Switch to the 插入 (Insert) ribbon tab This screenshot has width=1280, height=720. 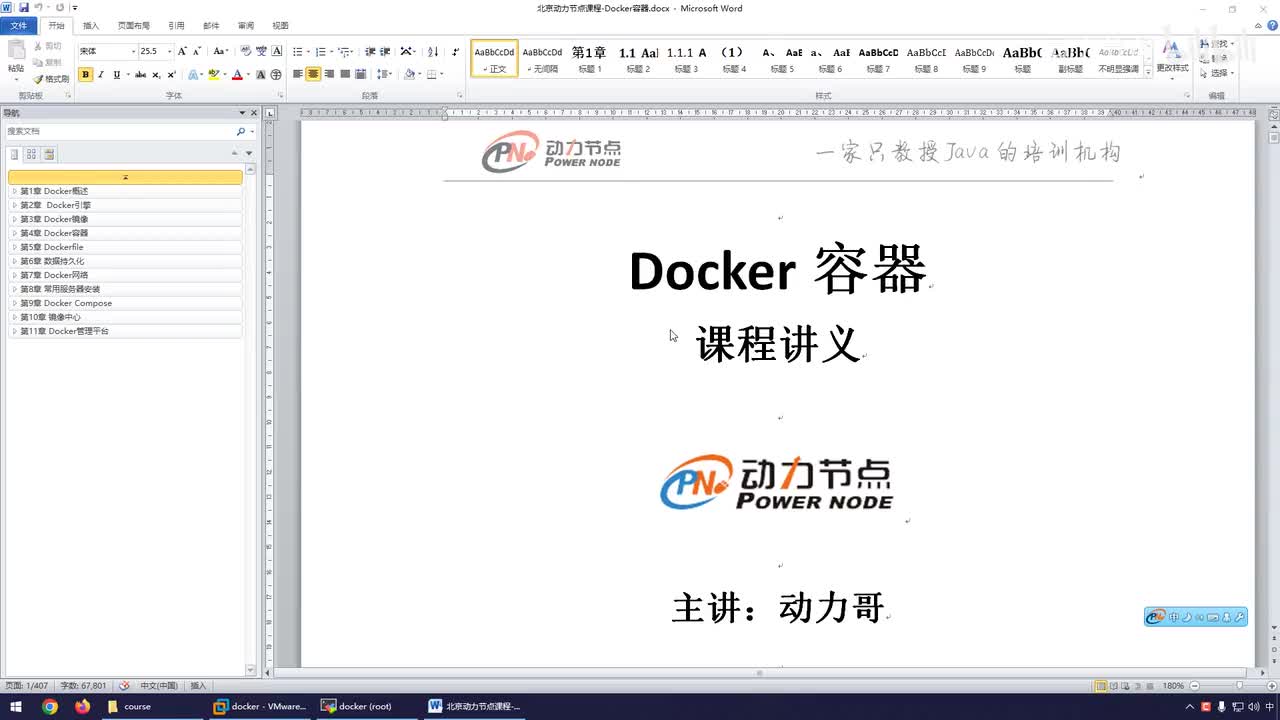91,26
